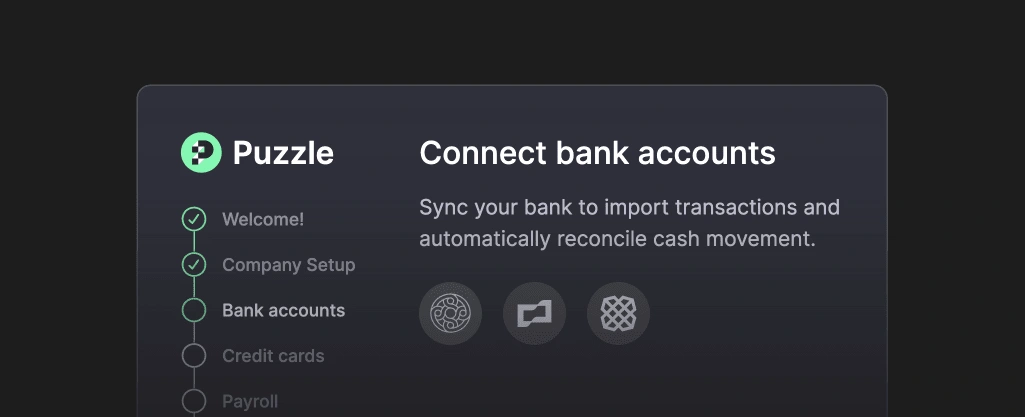Click the Welcome step checkmark circle
1025x417 pixels.
[194, 219]
